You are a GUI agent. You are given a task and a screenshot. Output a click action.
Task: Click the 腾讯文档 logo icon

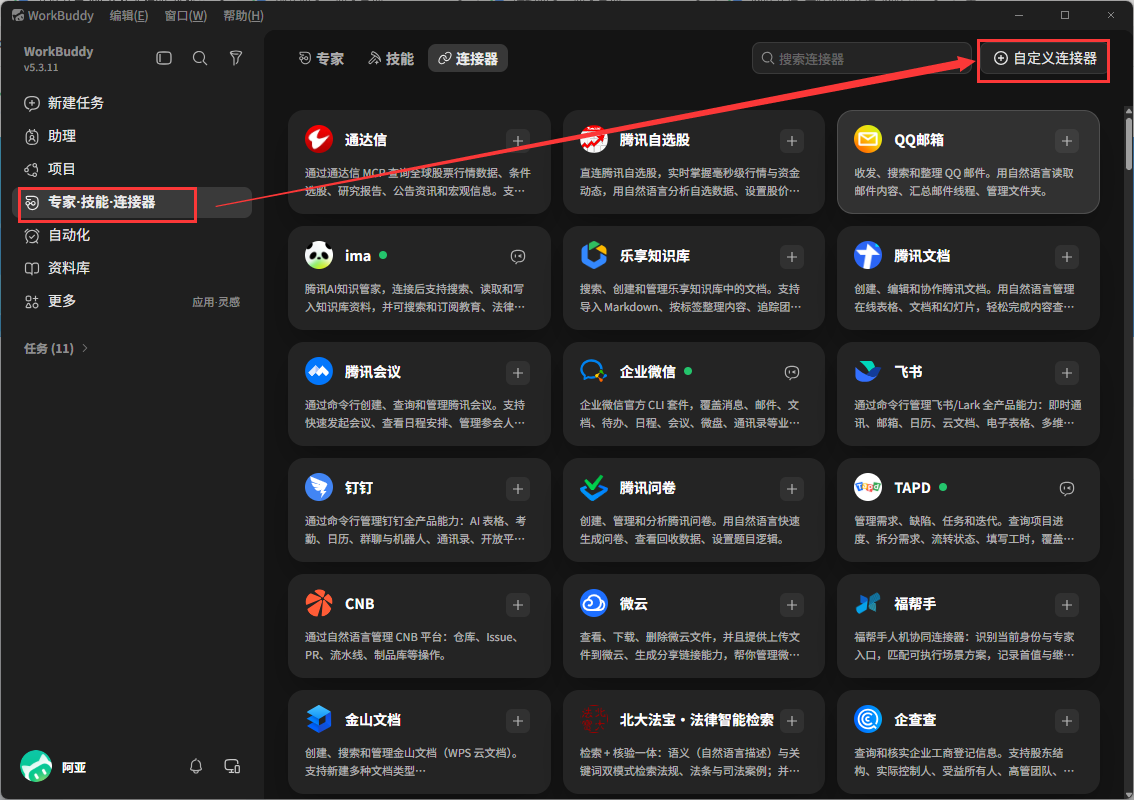(868, 255)
